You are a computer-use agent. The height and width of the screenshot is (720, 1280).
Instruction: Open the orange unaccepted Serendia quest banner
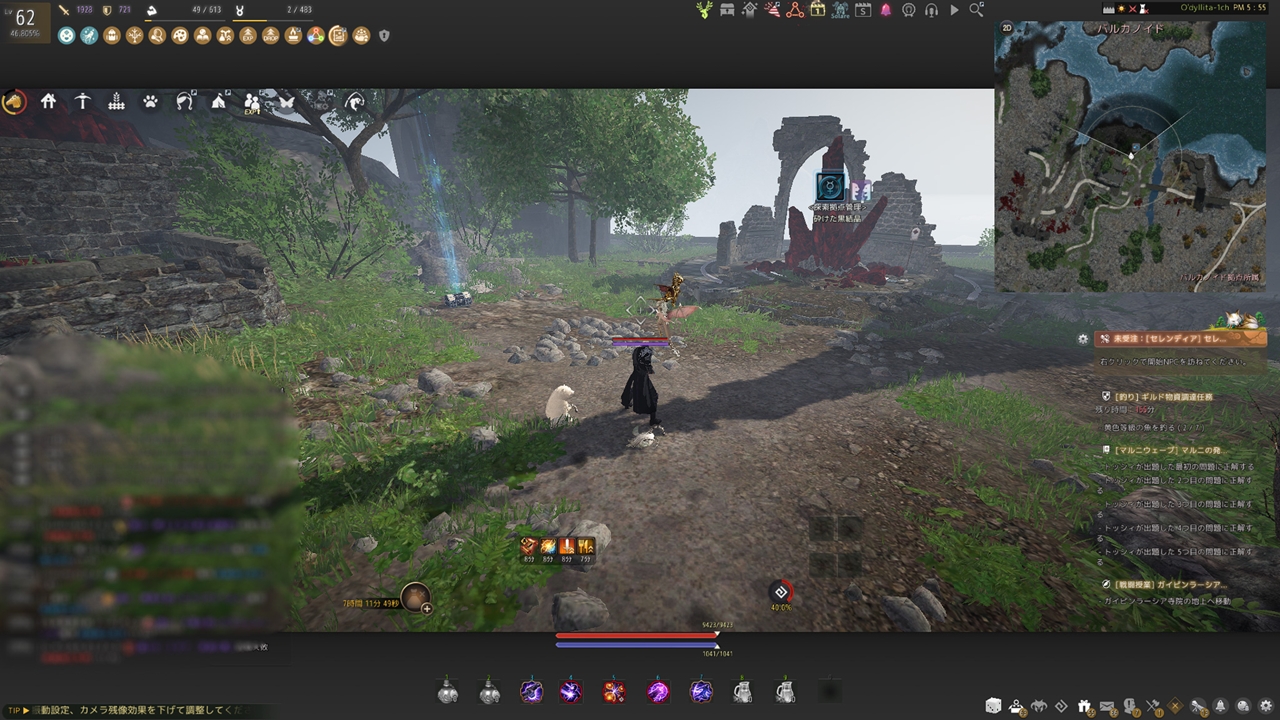[1181, 339]
